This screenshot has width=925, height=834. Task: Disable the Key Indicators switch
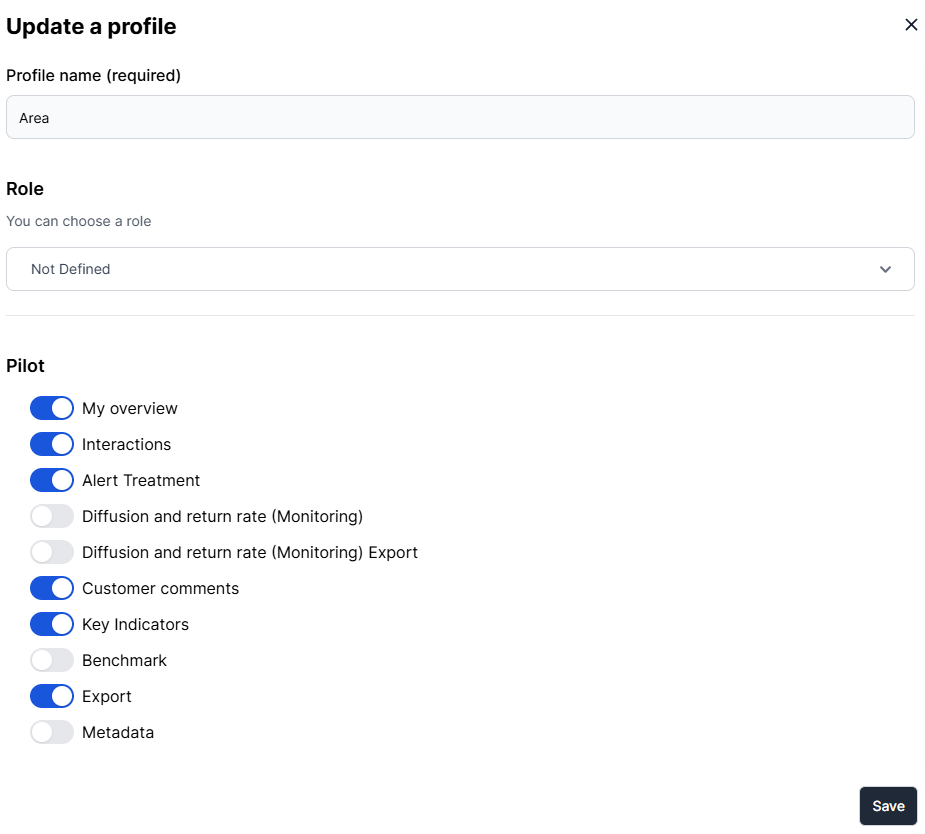point(52,624)
